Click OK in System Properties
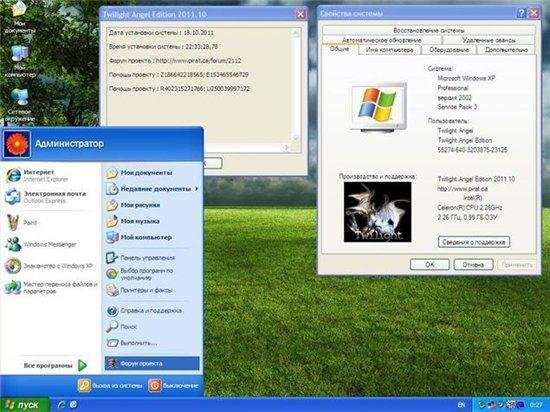 430,264
